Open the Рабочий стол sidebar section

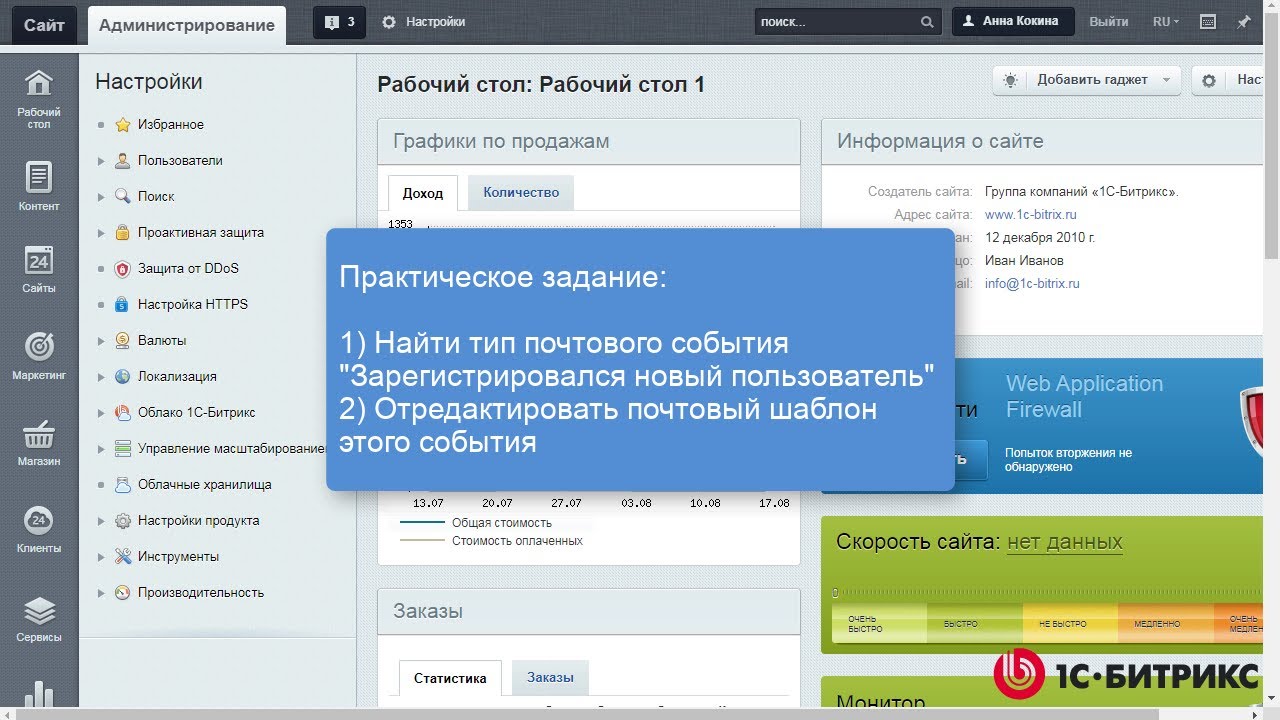pyautogui.click(x=39, y=99)
